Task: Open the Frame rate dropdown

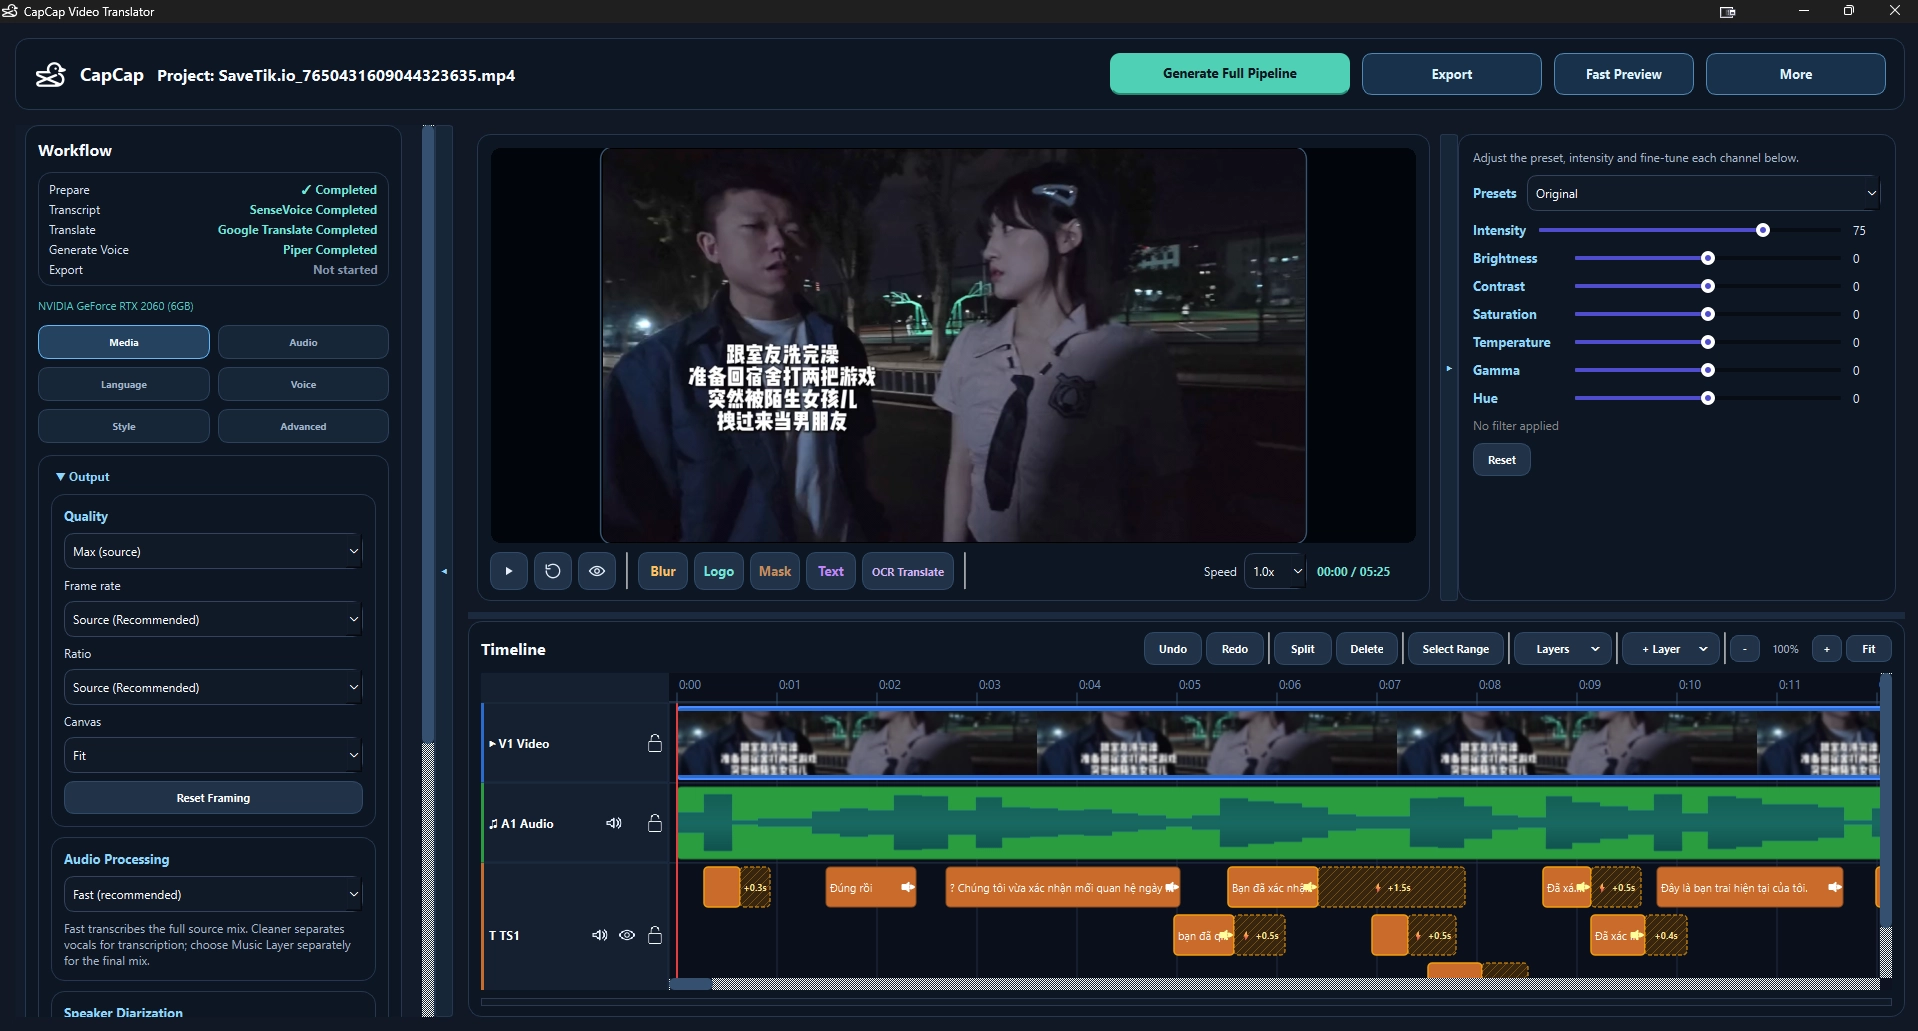Action: point(213,619)
